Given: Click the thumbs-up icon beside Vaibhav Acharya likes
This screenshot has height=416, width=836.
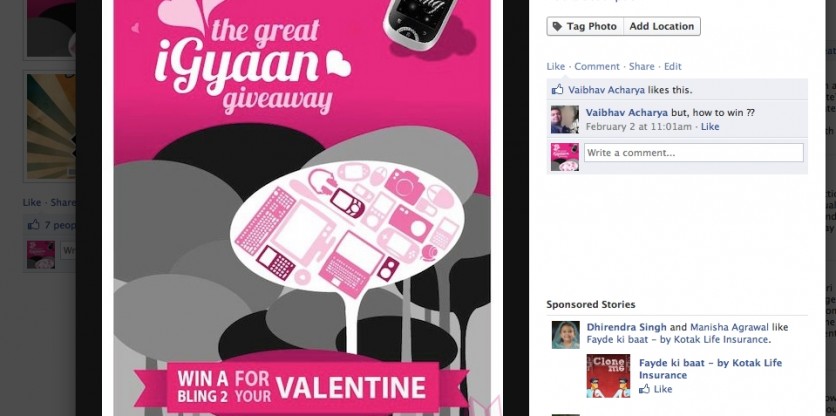Looking at the screenshot, I should (x=558, y=90).
